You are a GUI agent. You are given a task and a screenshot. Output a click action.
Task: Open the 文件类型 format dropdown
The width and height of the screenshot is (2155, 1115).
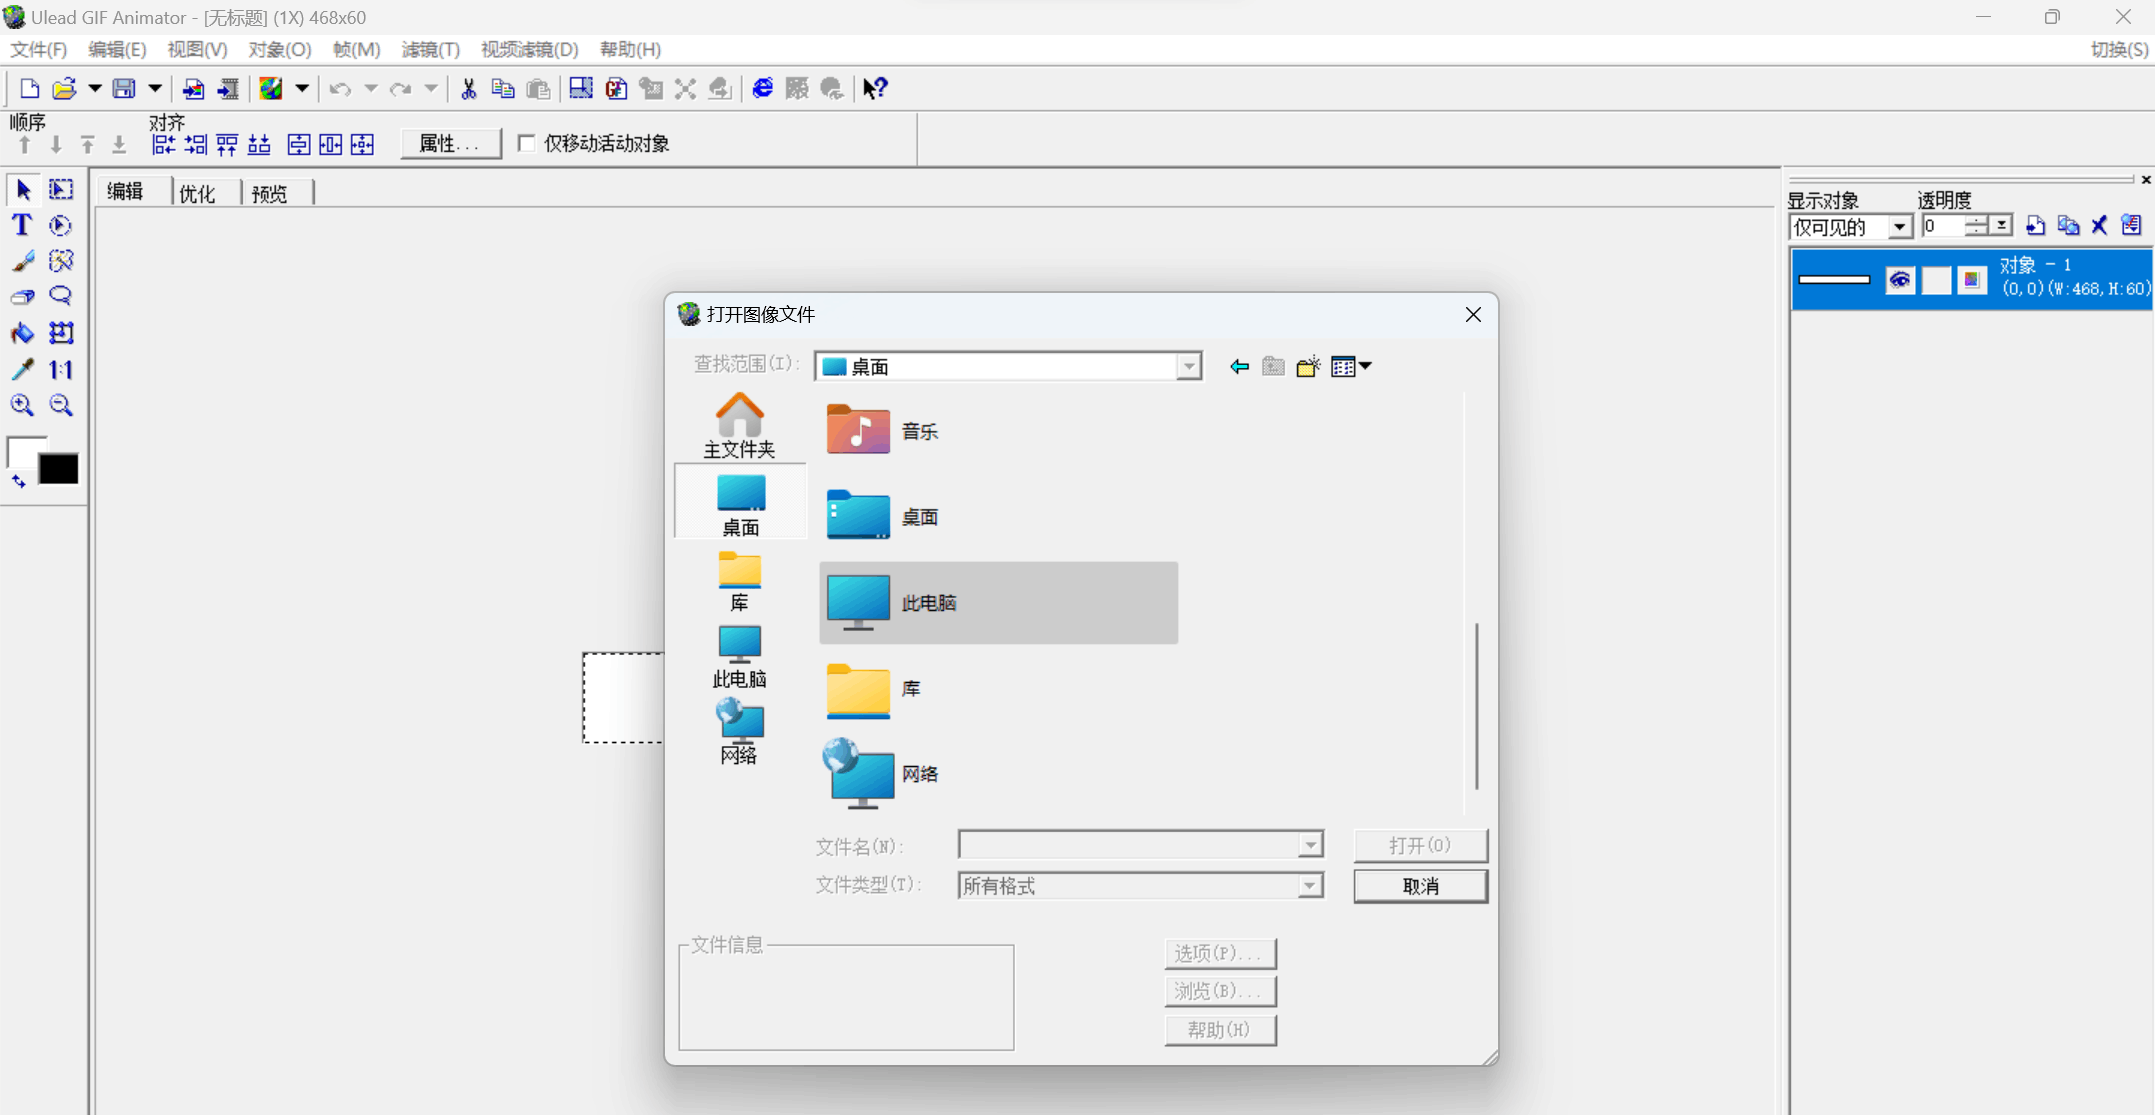(1309, 886)
